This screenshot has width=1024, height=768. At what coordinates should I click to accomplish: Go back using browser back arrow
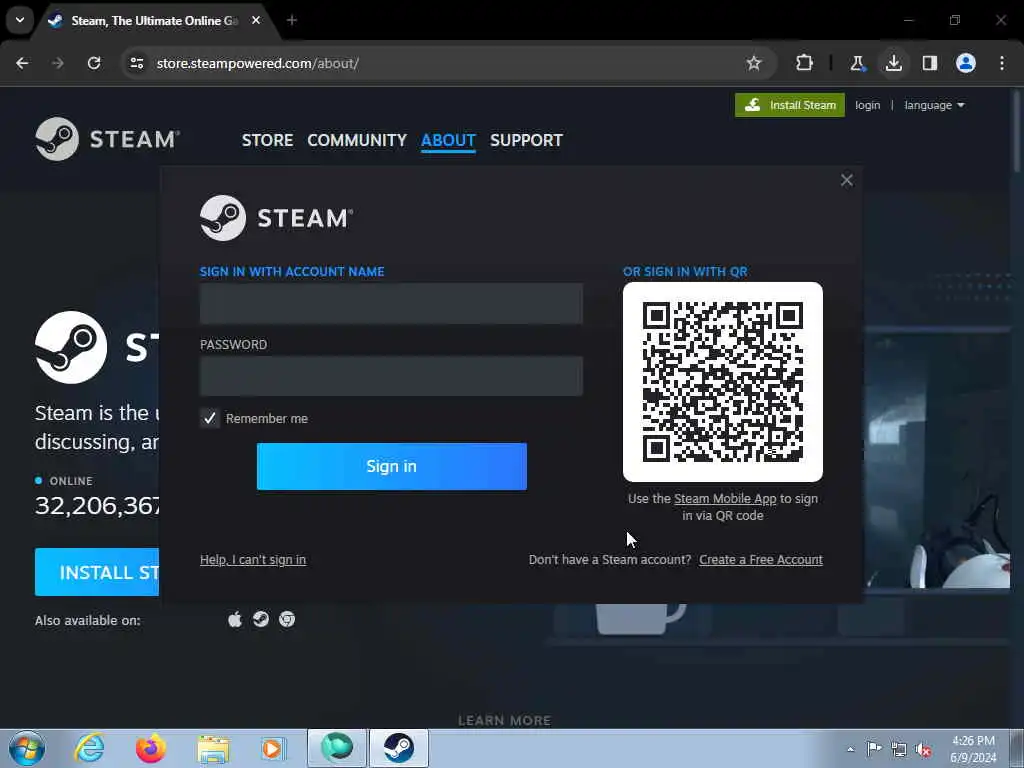click(22, 63)
